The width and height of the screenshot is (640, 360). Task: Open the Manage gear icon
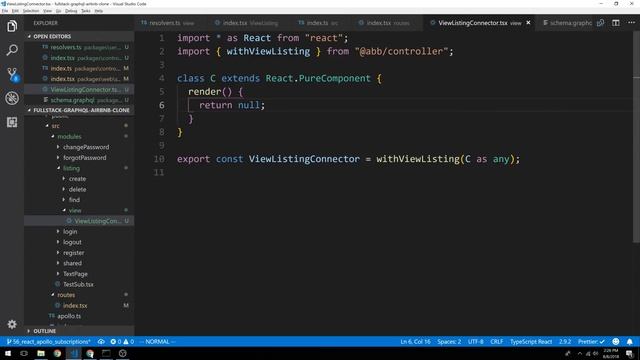click(x=12, y=324)
